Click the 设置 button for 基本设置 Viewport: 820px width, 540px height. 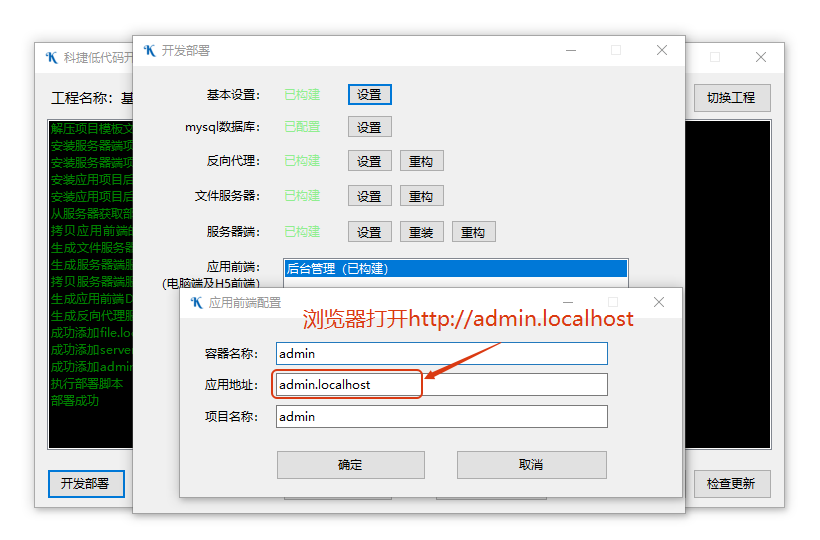pos(369,94)
